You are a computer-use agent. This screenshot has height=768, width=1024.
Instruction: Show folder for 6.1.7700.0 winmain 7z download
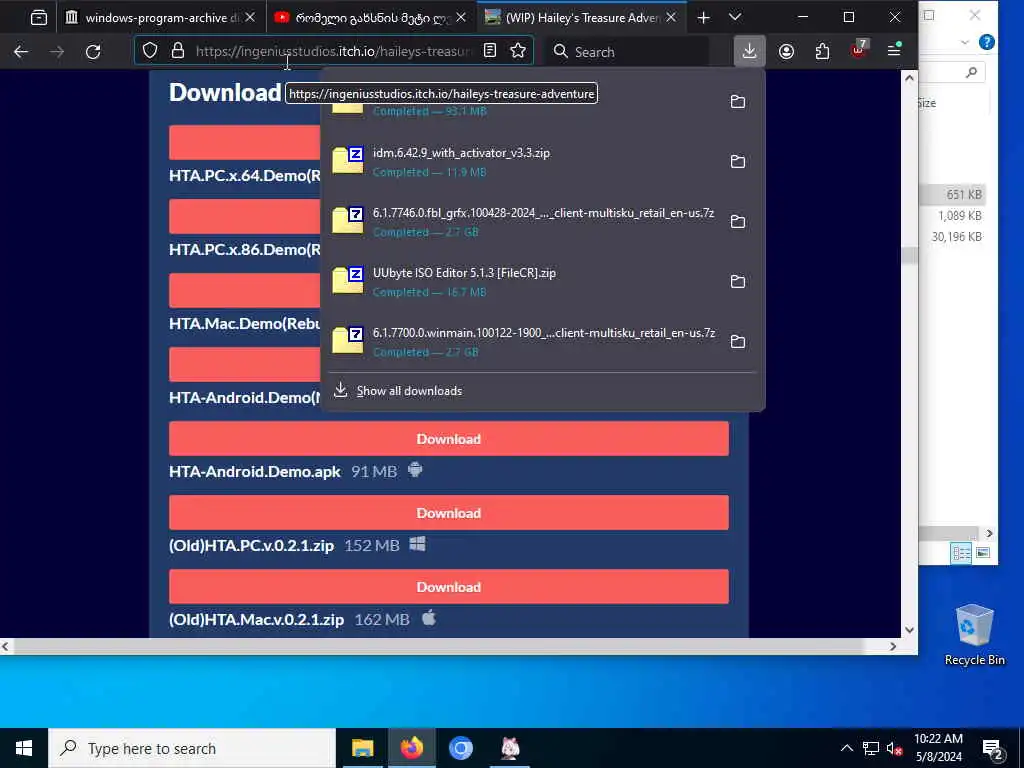[737, 342]
